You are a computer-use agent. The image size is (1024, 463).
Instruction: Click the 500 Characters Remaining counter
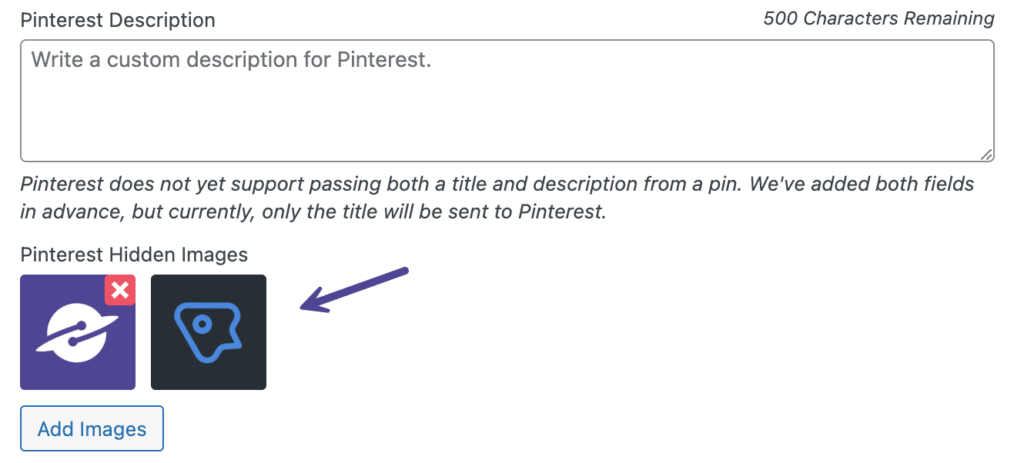click(x=879, y=19)
